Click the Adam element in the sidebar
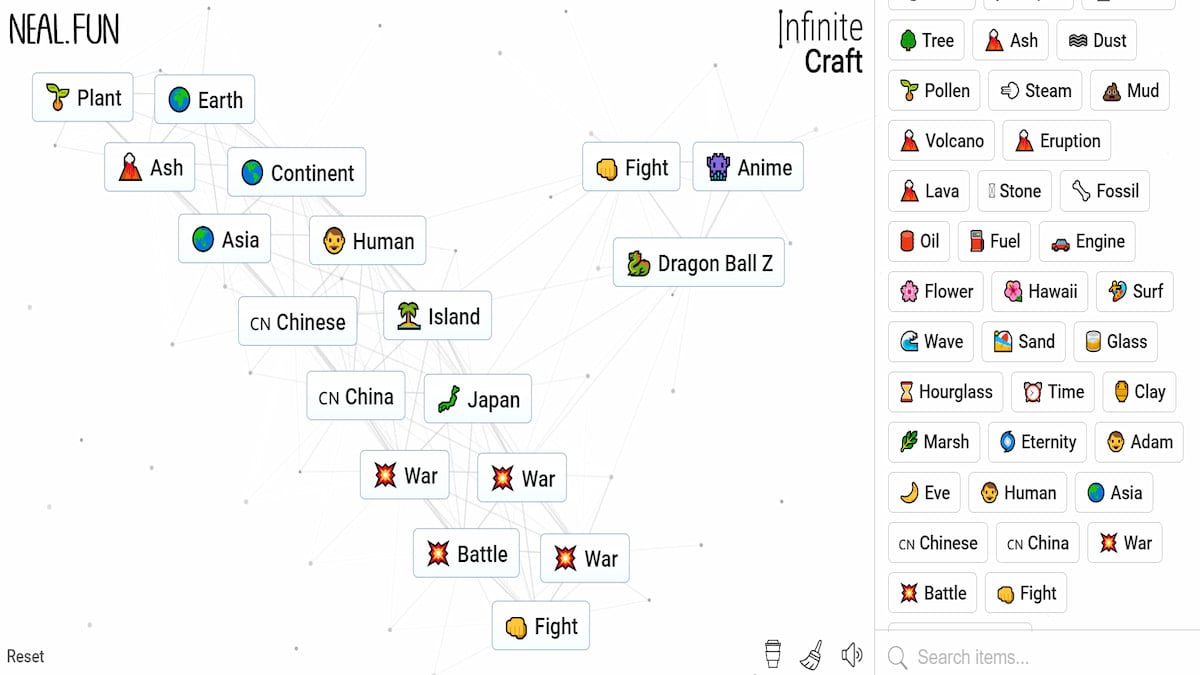 (x=1138, y=442)
